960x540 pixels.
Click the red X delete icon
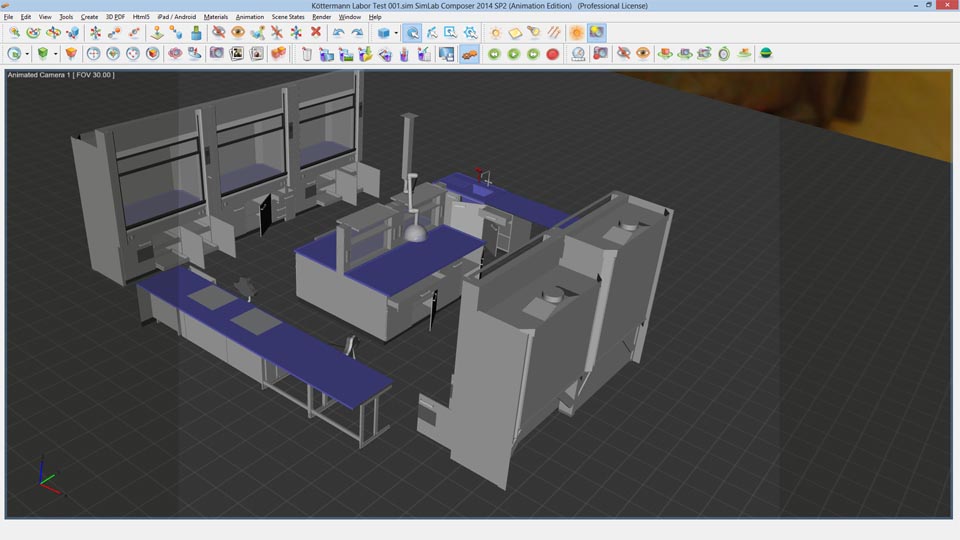pyautogui.click(x=316, y=33)
